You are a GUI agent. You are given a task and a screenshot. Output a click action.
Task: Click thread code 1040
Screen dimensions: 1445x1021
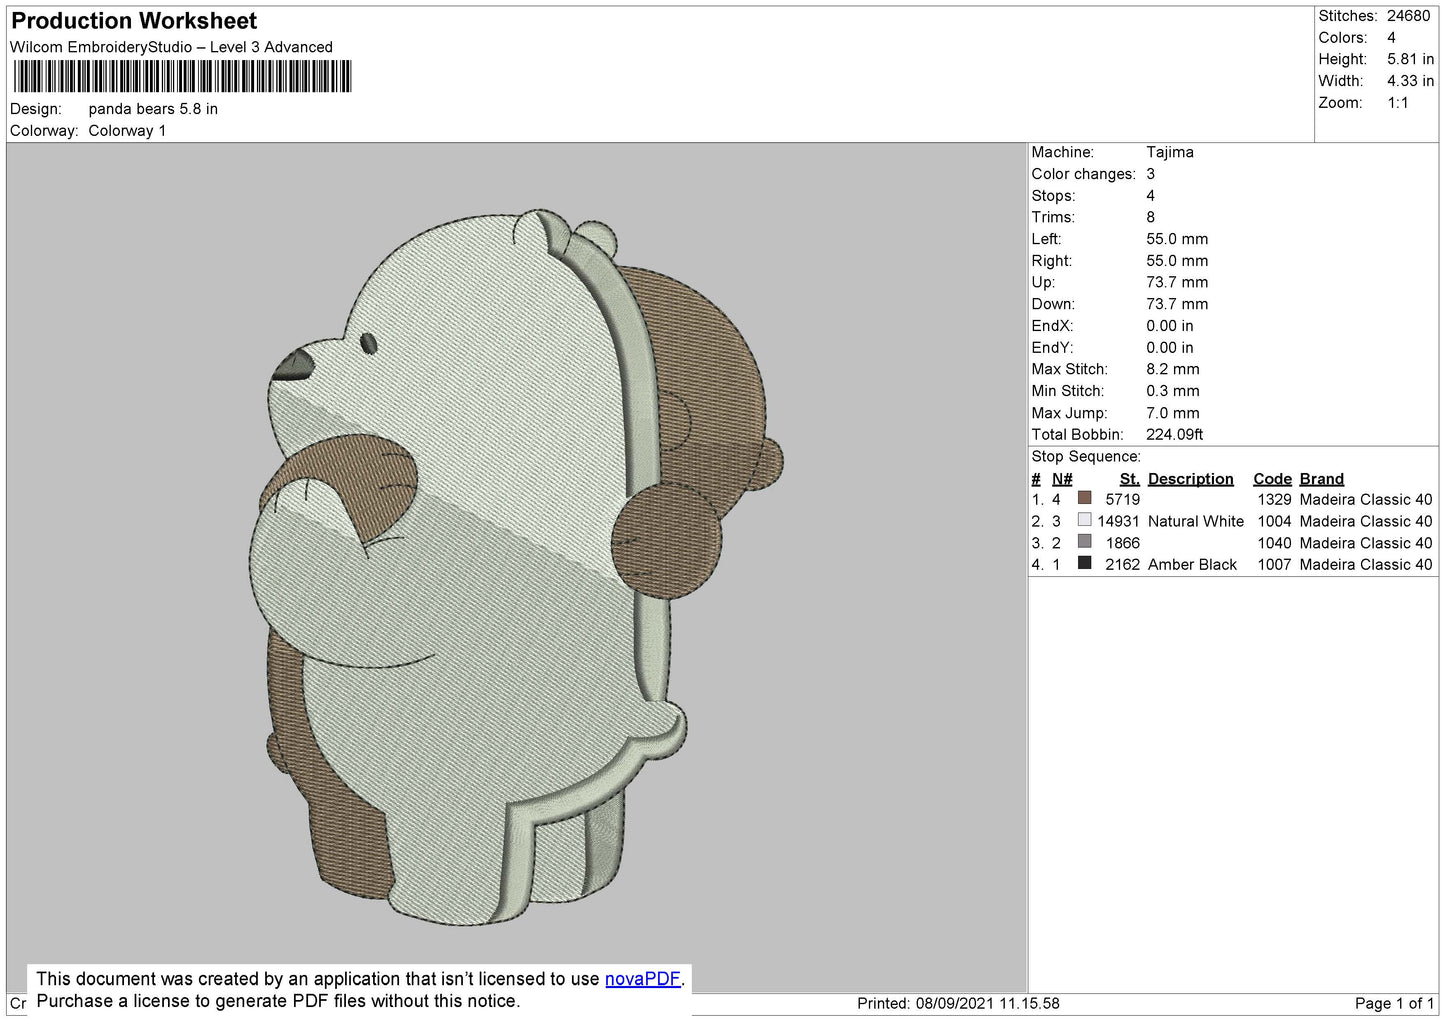coord(1274,543)
